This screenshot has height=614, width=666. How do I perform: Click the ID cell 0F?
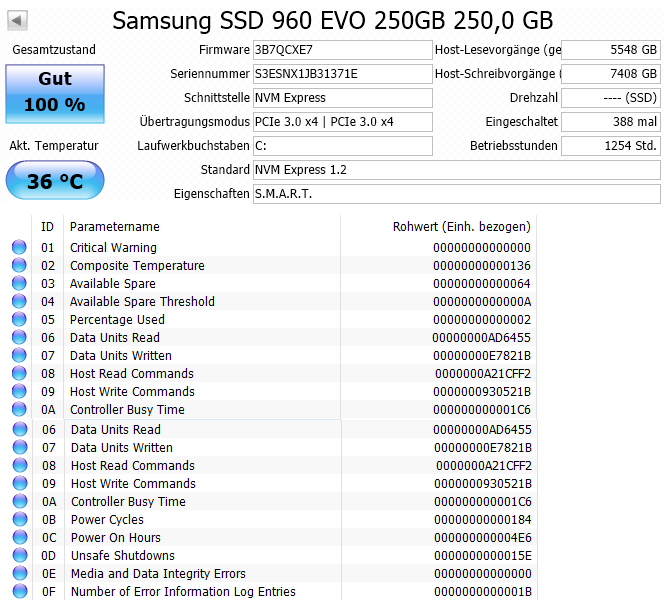pos(49,591)
